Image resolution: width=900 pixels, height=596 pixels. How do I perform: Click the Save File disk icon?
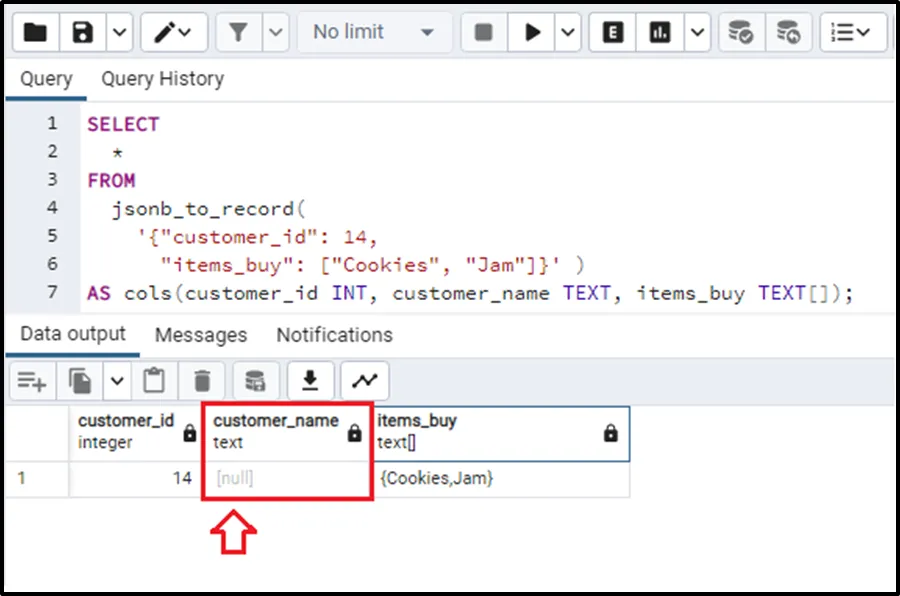[x=83, y=33]
